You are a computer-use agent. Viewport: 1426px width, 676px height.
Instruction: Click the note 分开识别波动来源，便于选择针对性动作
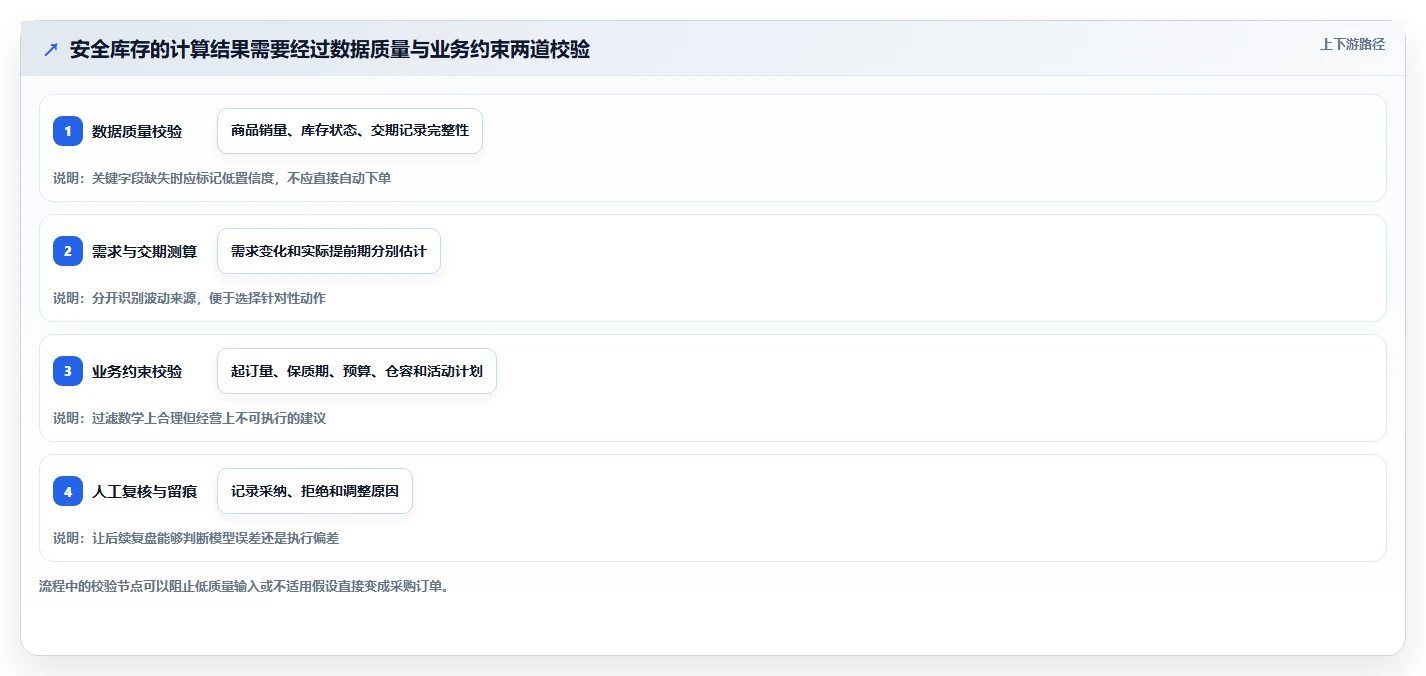(208, 298)
